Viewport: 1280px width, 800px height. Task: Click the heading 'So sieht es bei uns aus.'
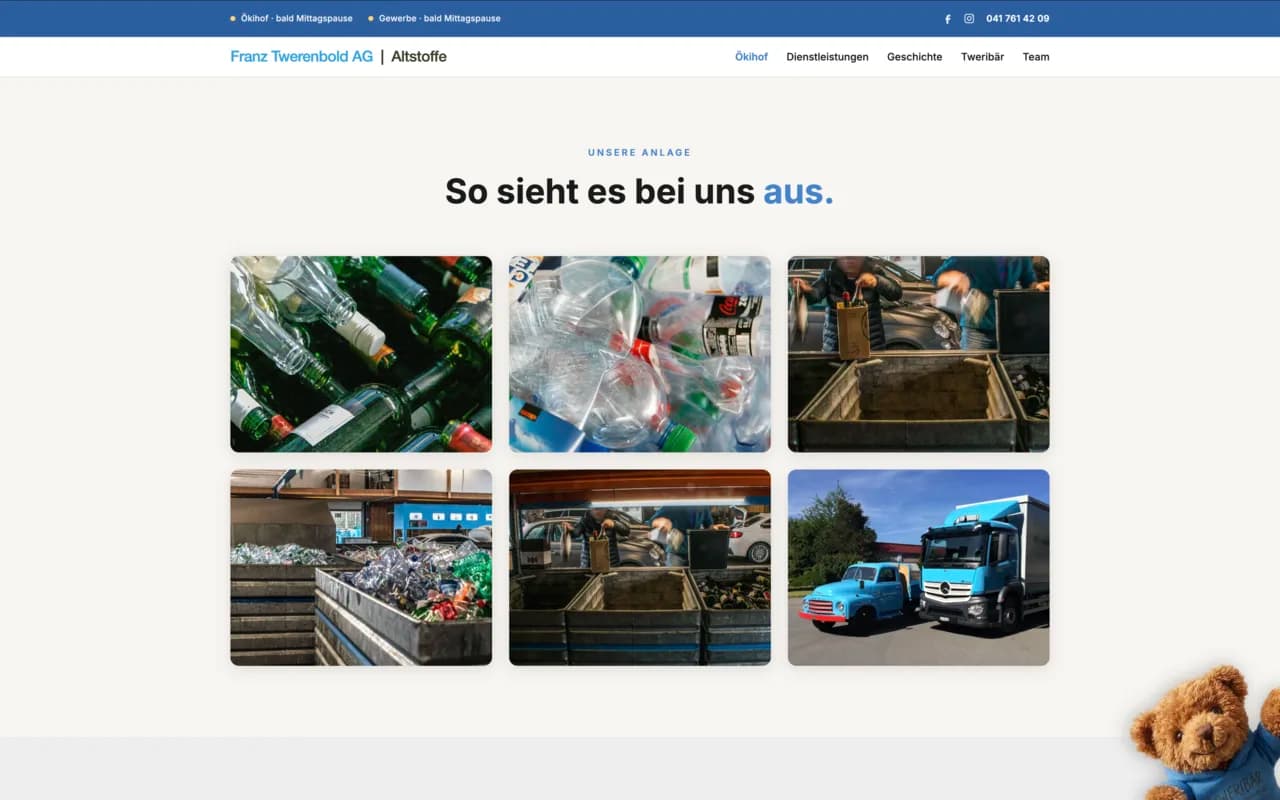[639, 191]
